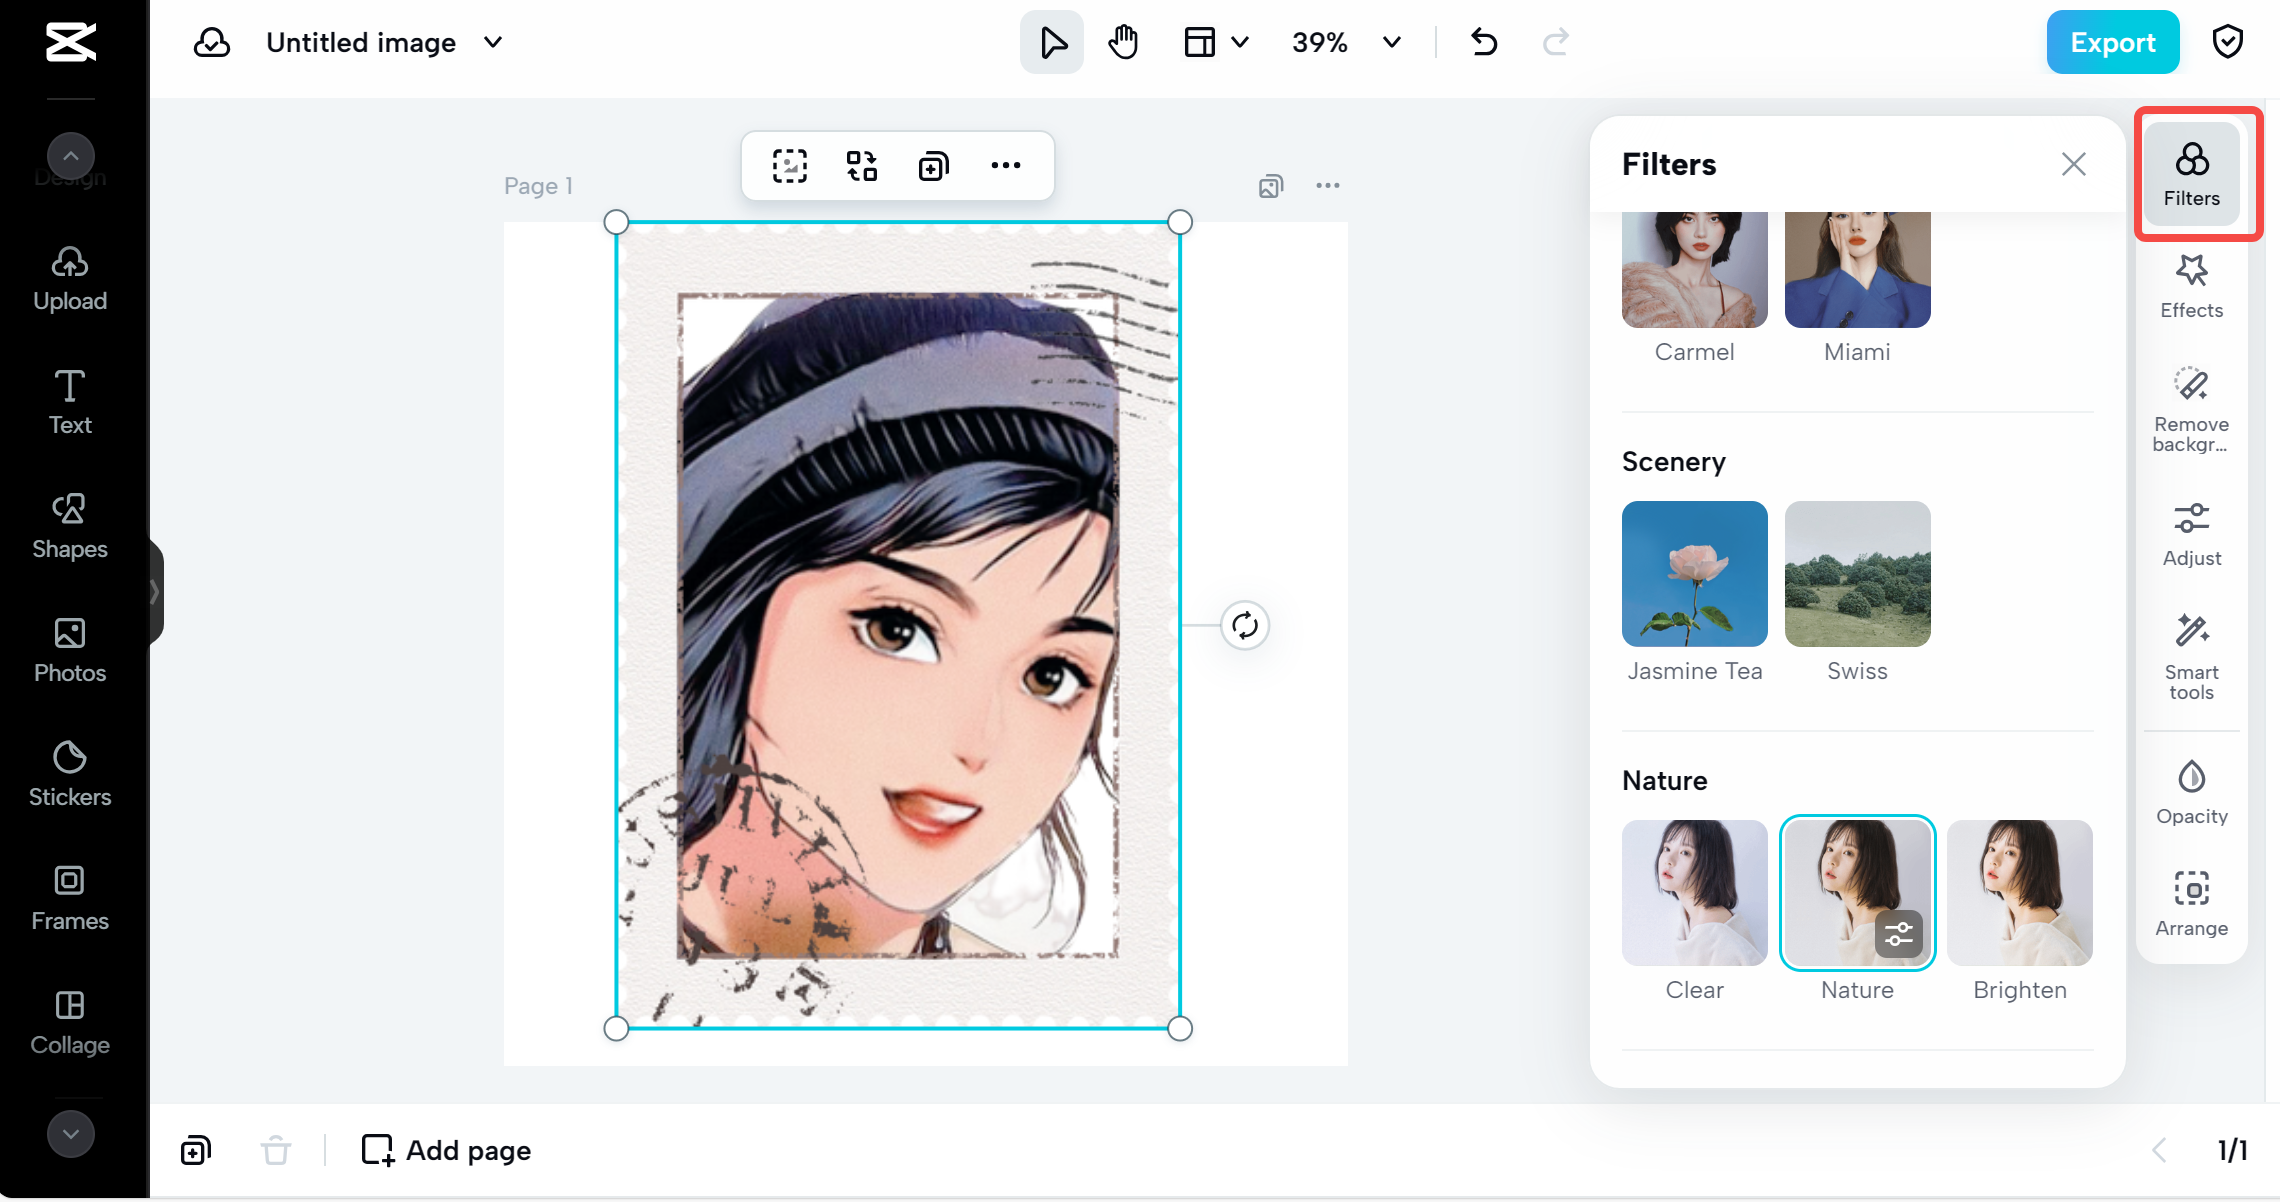Open more options on the floating toolbar
Image resolution: width=2280 pixels, height=1202 pixels.
point(1006,165)
